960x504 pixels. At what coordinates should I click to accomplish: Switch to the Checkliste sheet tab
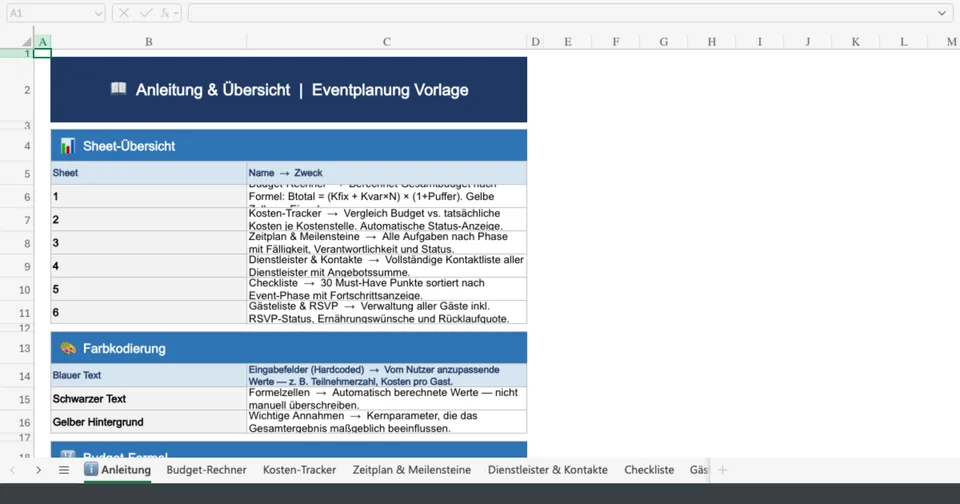[x=649, y=470]
